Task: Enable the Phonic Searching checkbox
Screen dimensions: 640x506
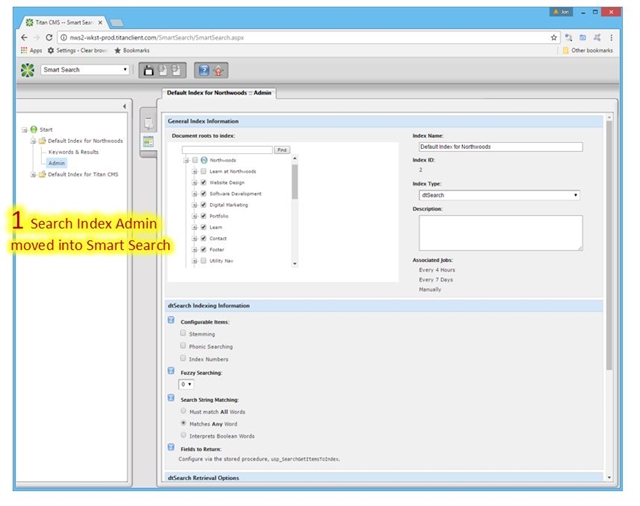Action: [183, 346]
